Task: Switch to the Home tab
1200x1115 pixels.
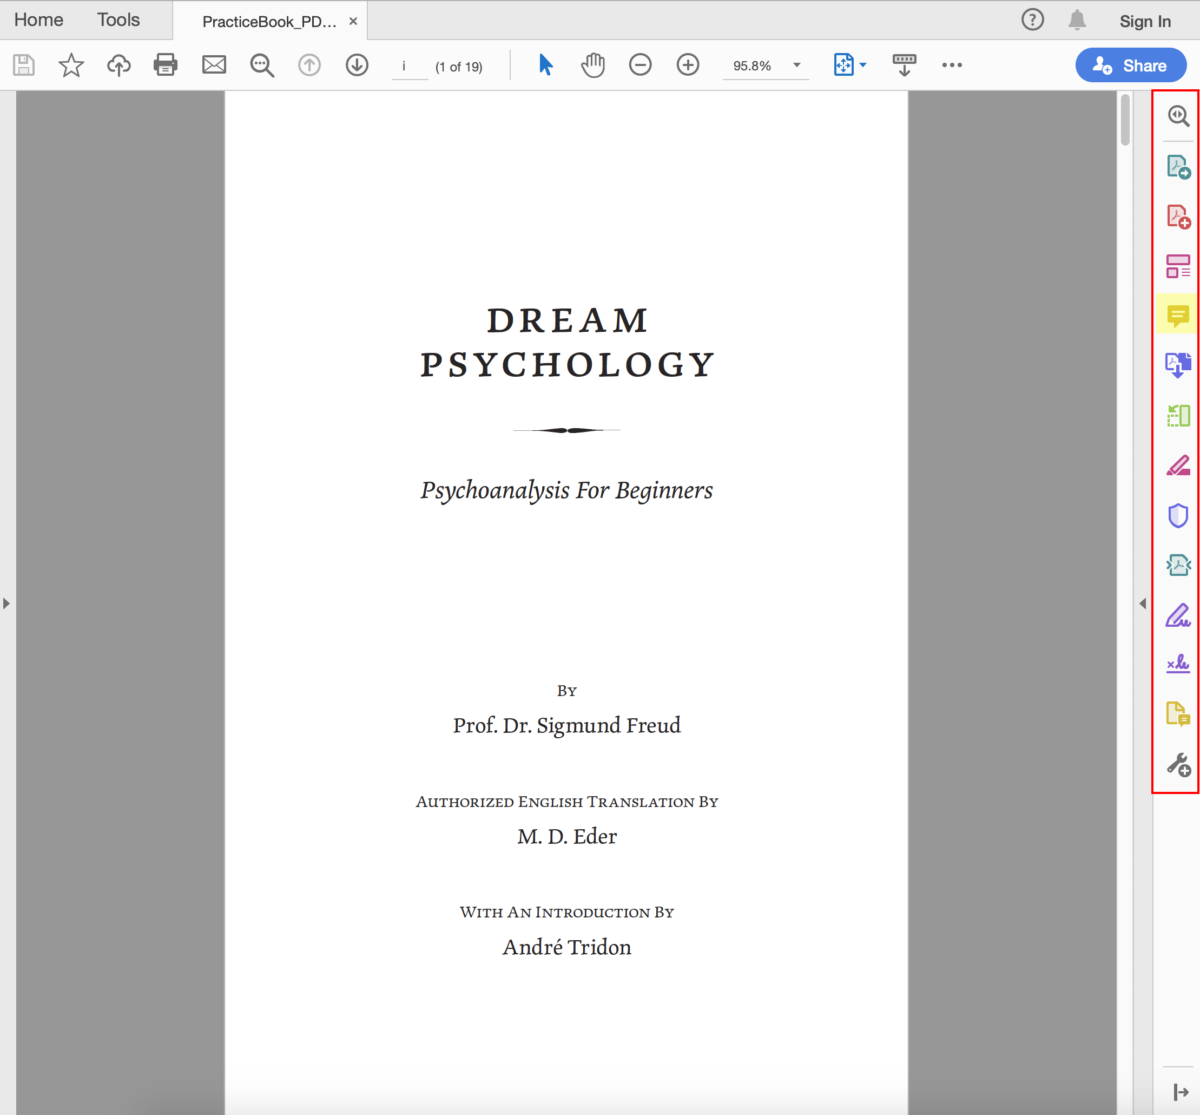Action: tap(39, 19)
